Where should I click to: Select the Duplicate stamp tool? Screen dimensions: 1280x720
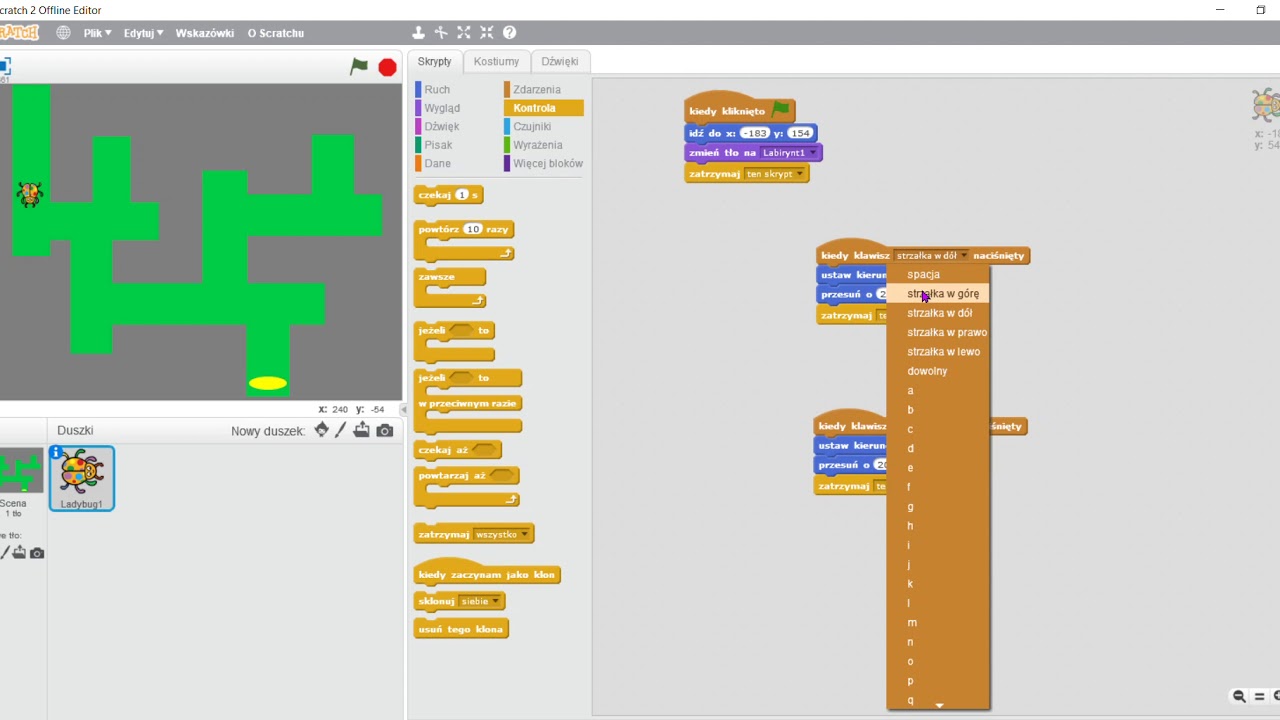(x=419, y=33)
